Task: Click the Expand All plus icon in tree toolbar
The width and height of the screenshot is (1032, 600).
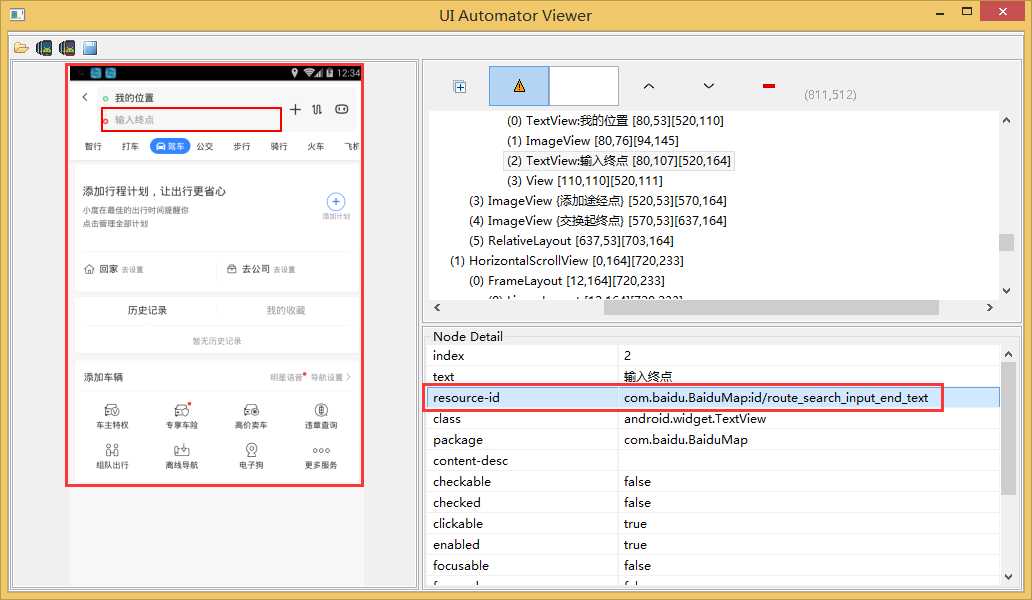Action: click(460, 87)
